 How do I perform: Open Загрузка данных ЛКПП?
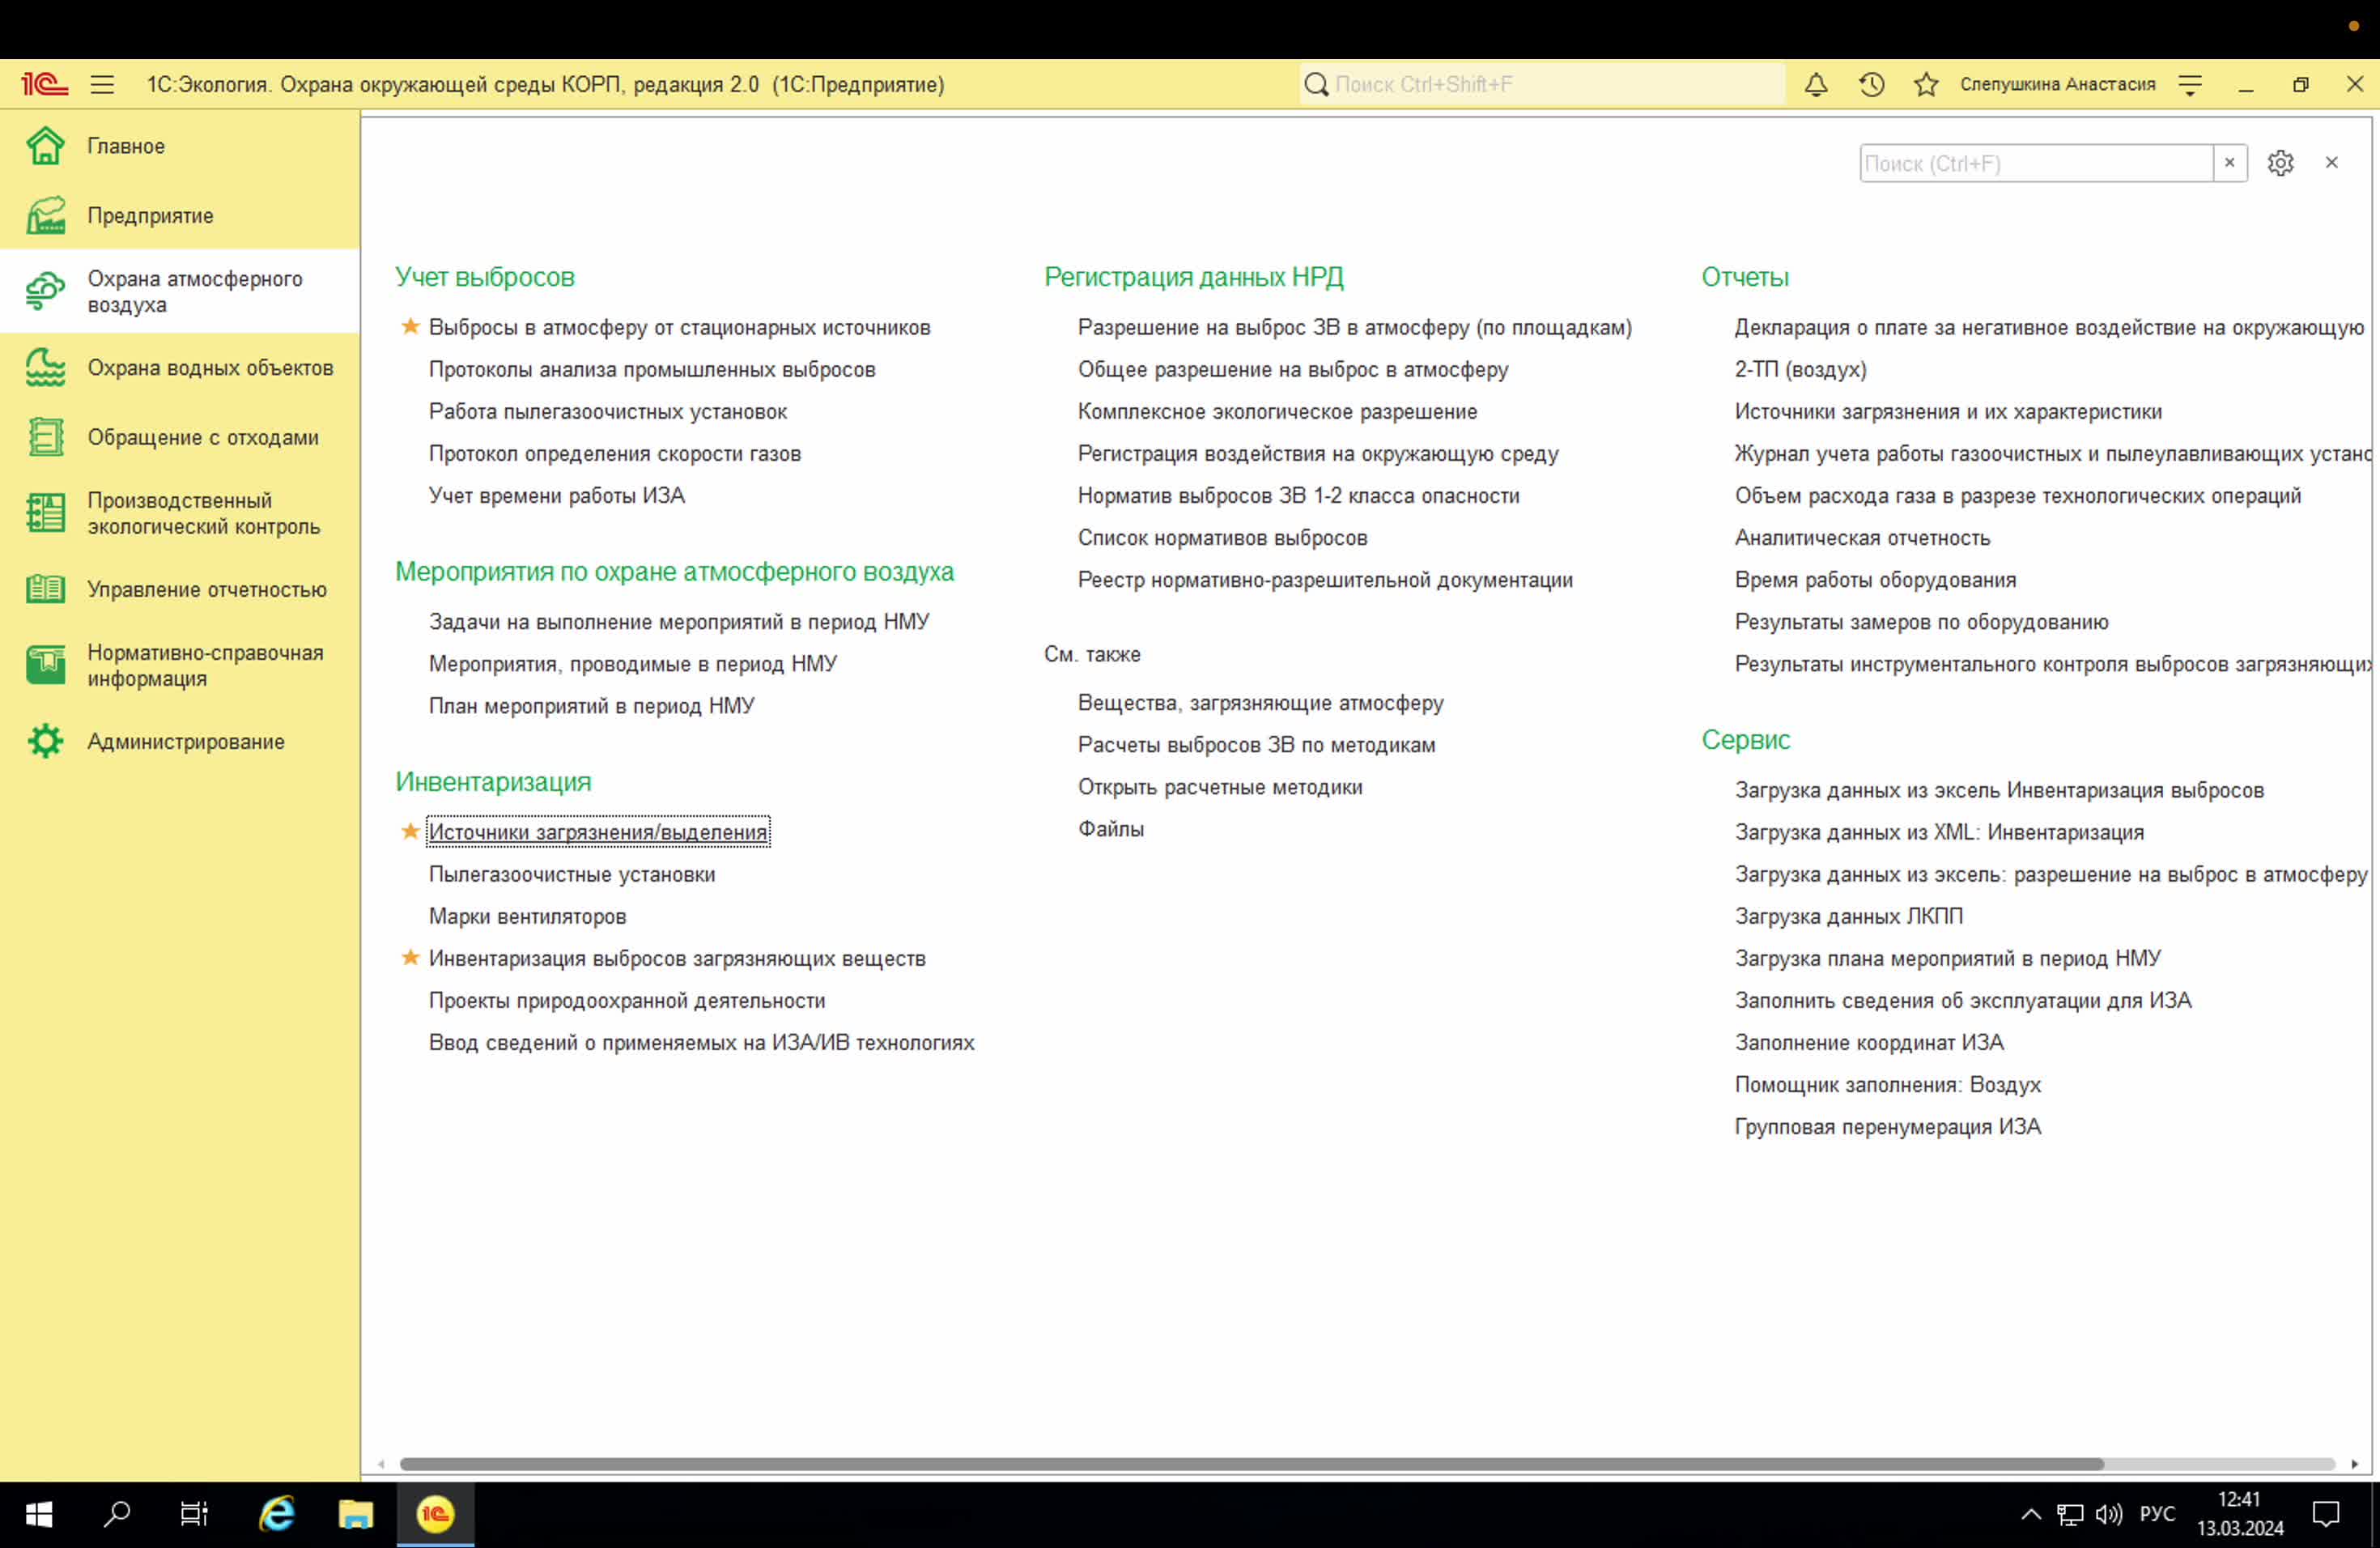coord(1849,916)
